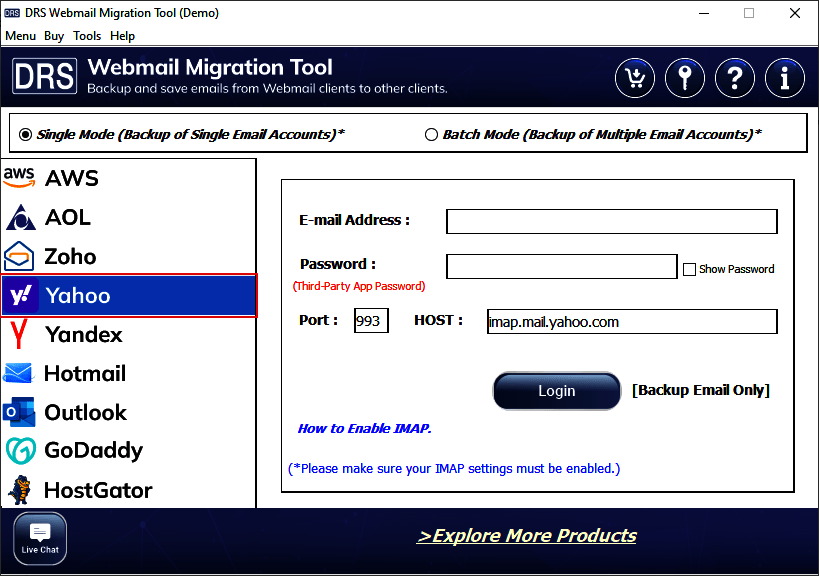Open the key activation icon
The height and width of the screenshot is (576, 819).
point(685,77)
